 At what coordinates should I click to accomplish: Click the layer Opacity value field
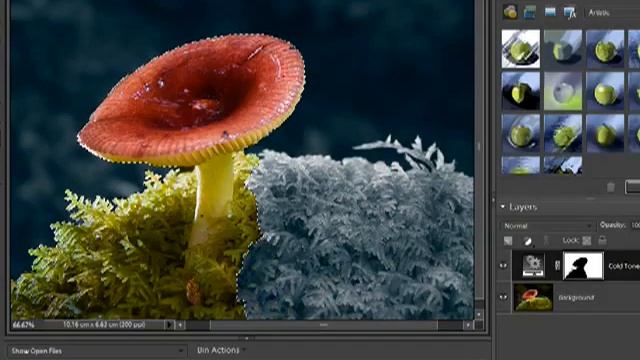[x=635, y=225]
